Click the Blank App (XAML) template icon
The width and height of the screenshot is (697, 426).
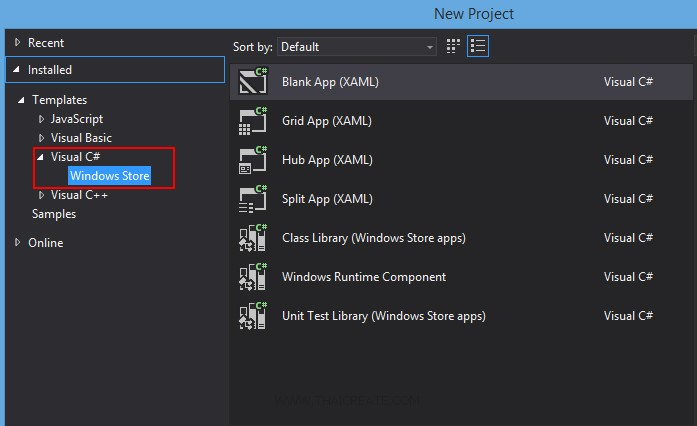[252, 82]
